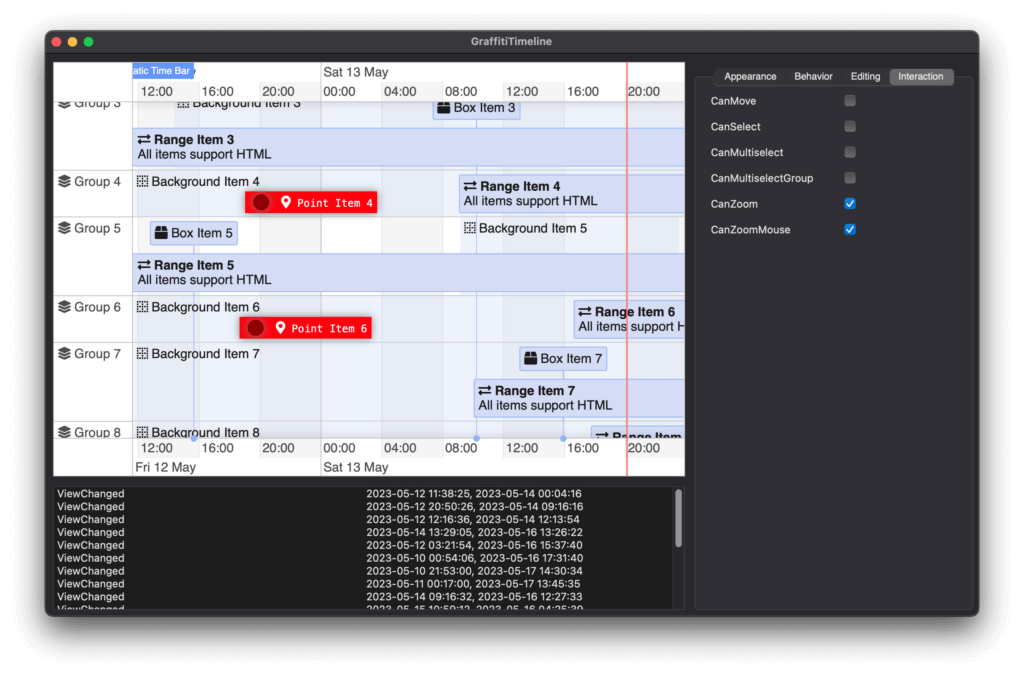1024x676 pixels.
Task: Click the arrows icon of Range Item 3
Action: tap(144, 139)
